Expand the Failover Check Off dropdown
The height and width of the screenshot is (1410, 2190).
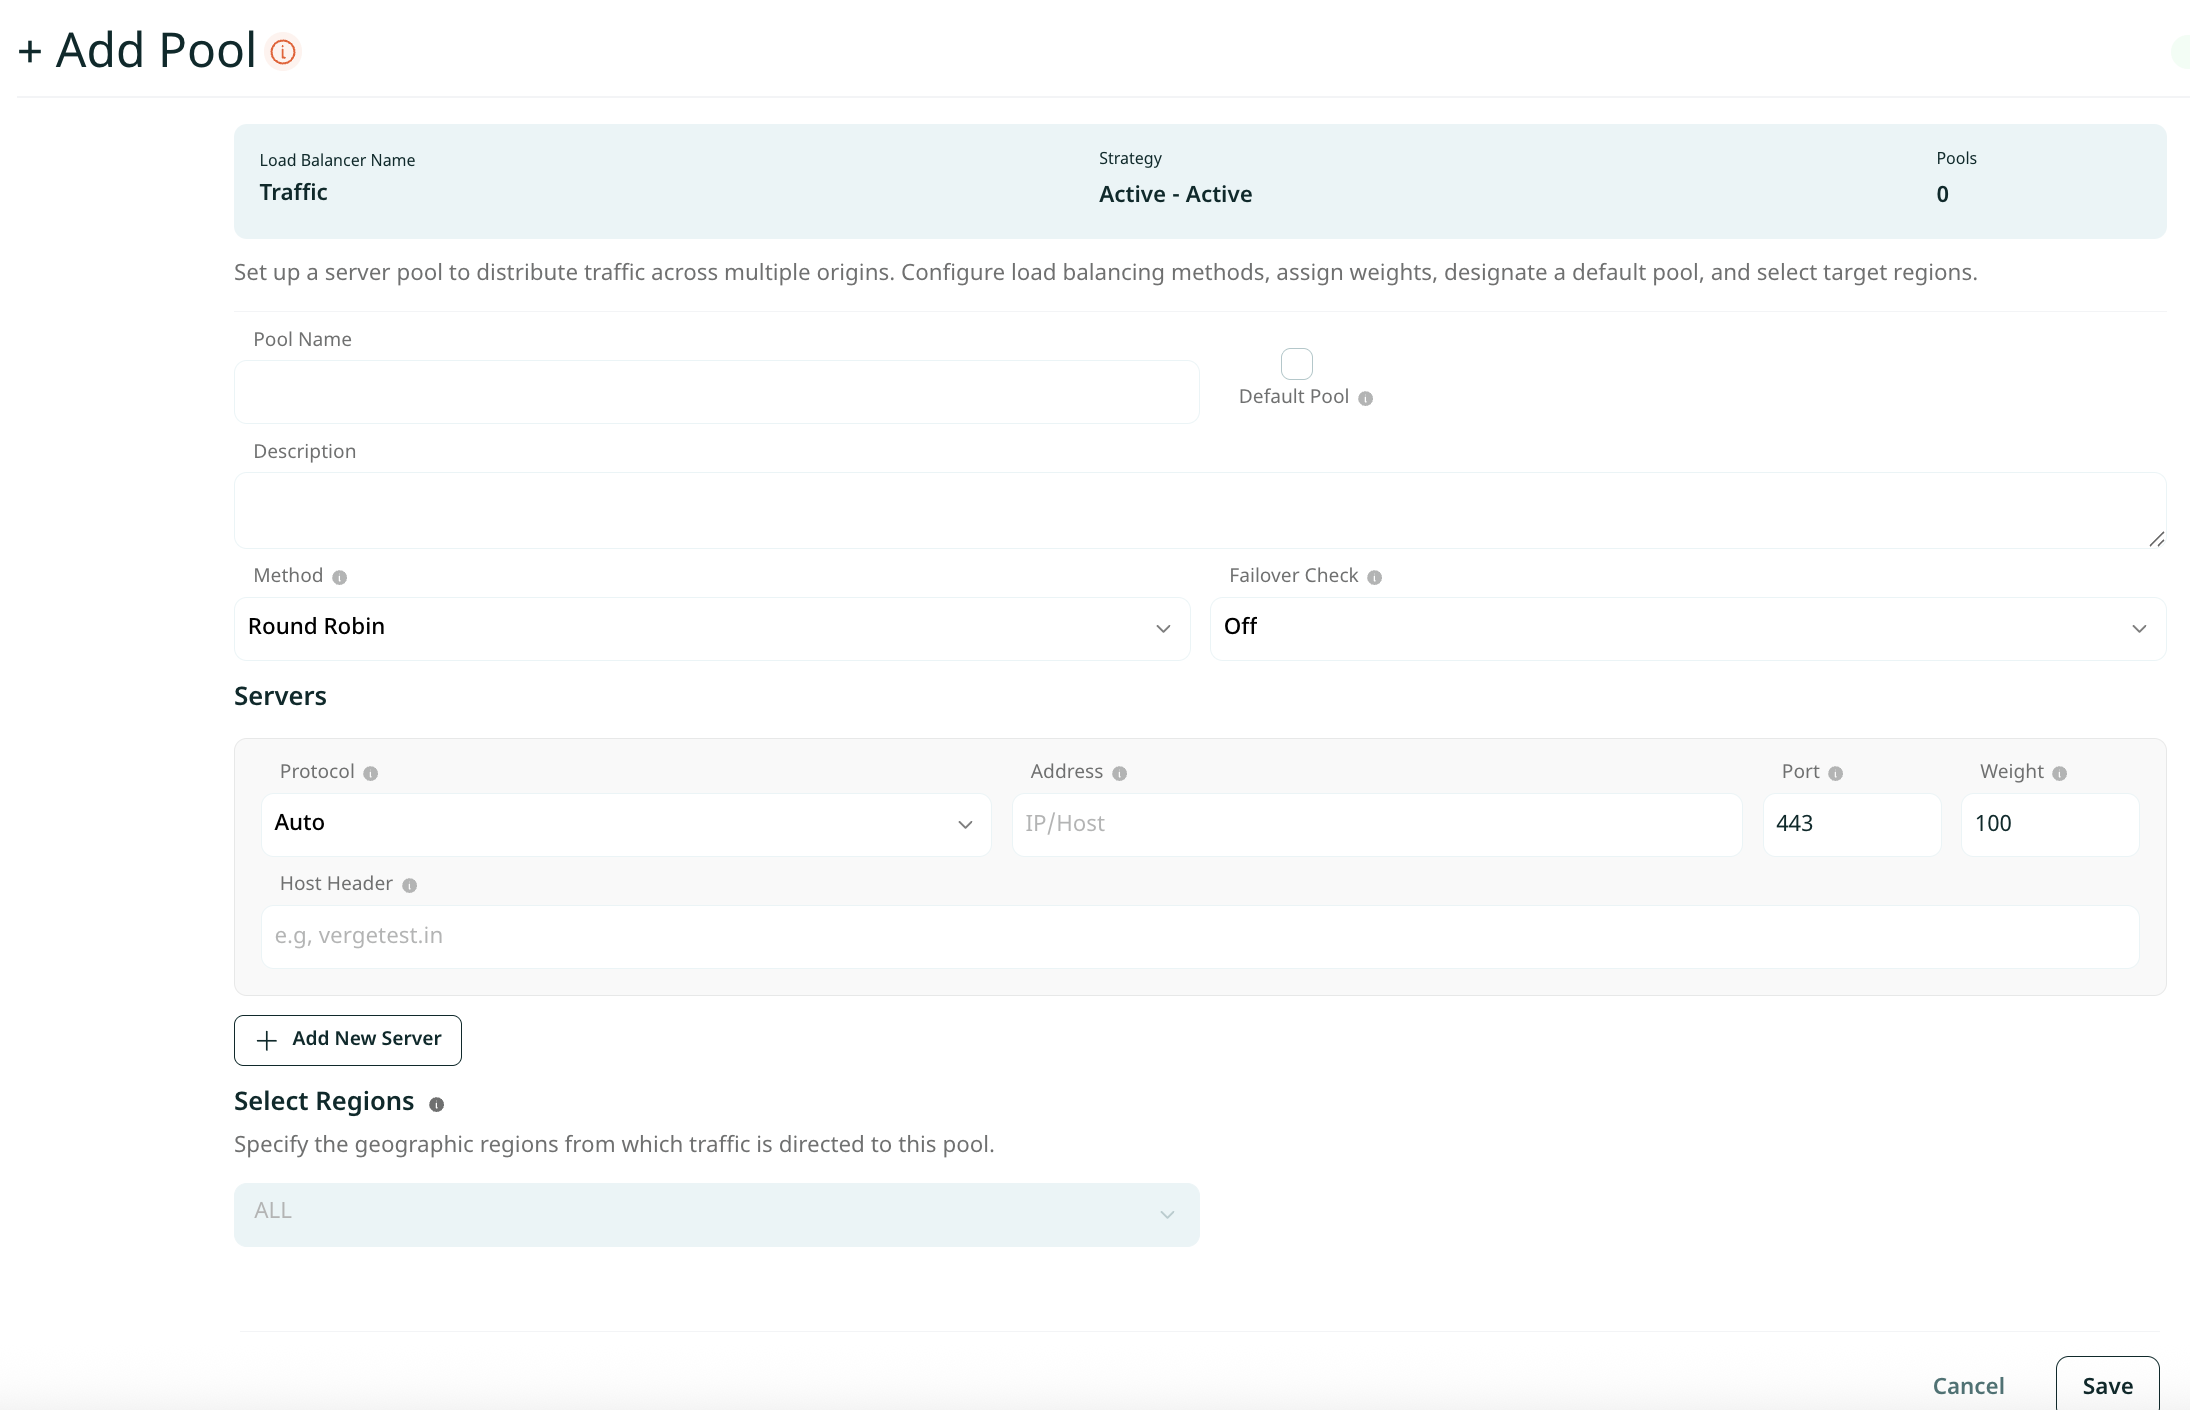tap(1687, 628)
